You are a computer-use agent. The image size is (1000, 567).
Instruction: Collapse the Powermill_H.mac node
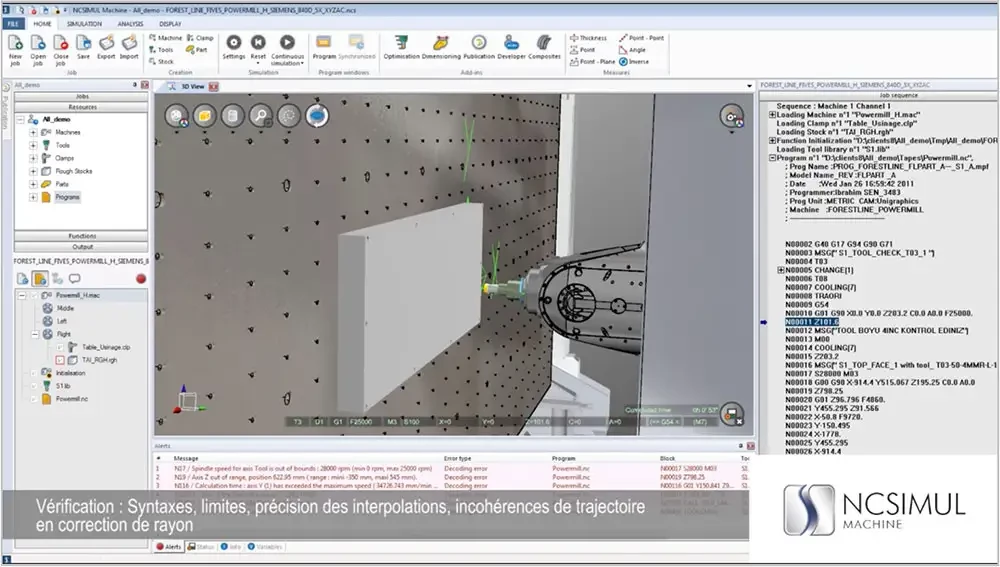(x=22, y=295)
